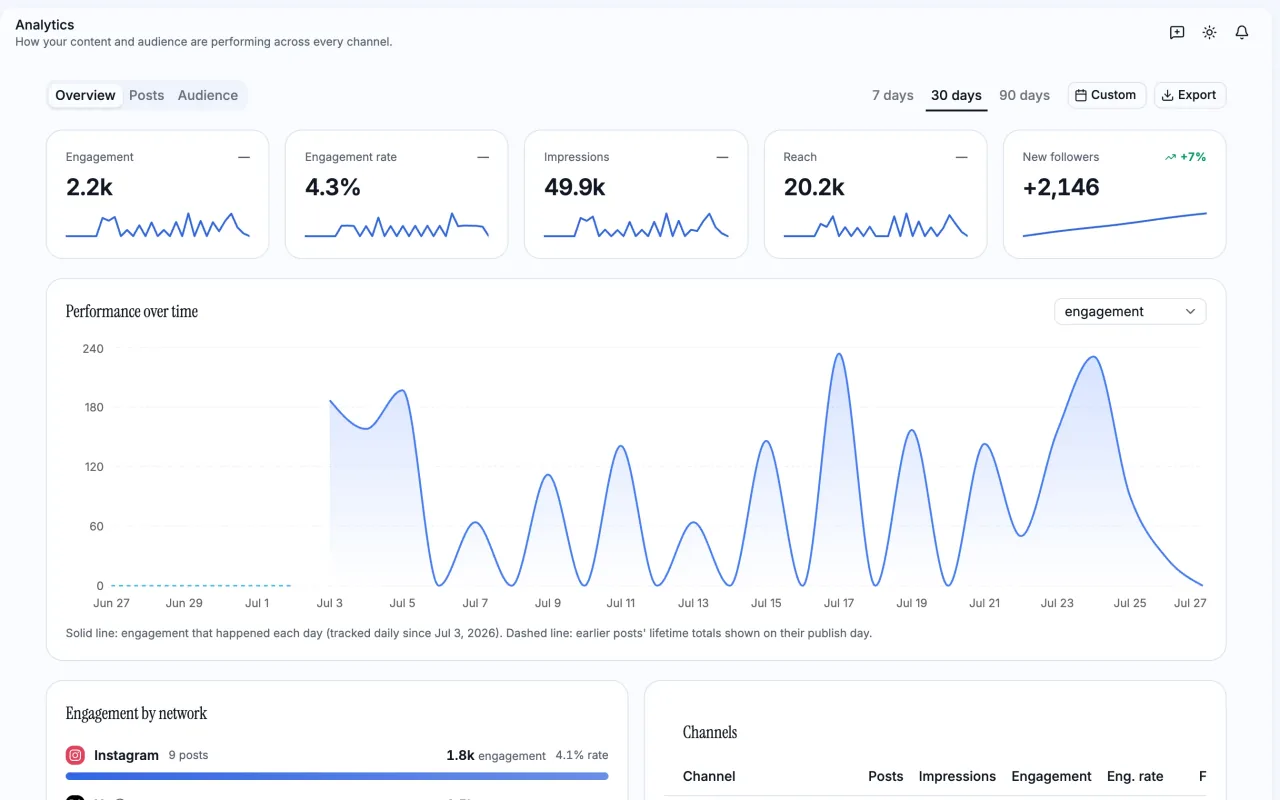Click the Impressions 49.9k card
The height and width of the screenshot is (800, 1280).
[635, 194]
